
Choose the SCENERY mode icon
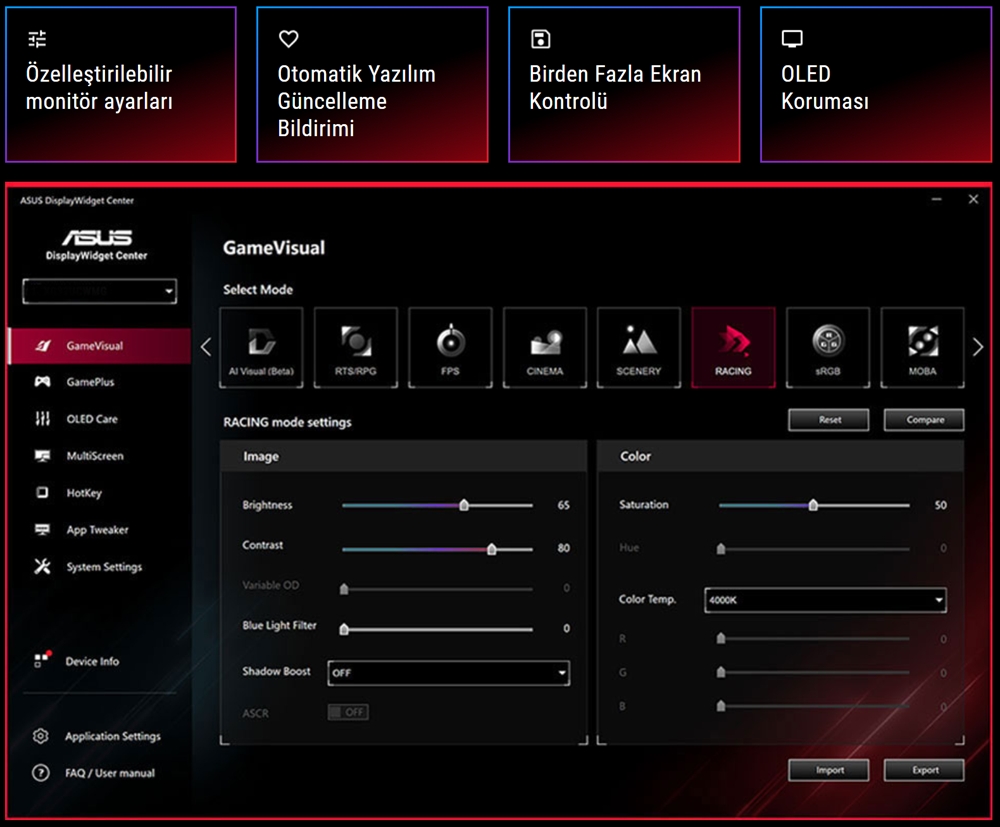point(639,347)
